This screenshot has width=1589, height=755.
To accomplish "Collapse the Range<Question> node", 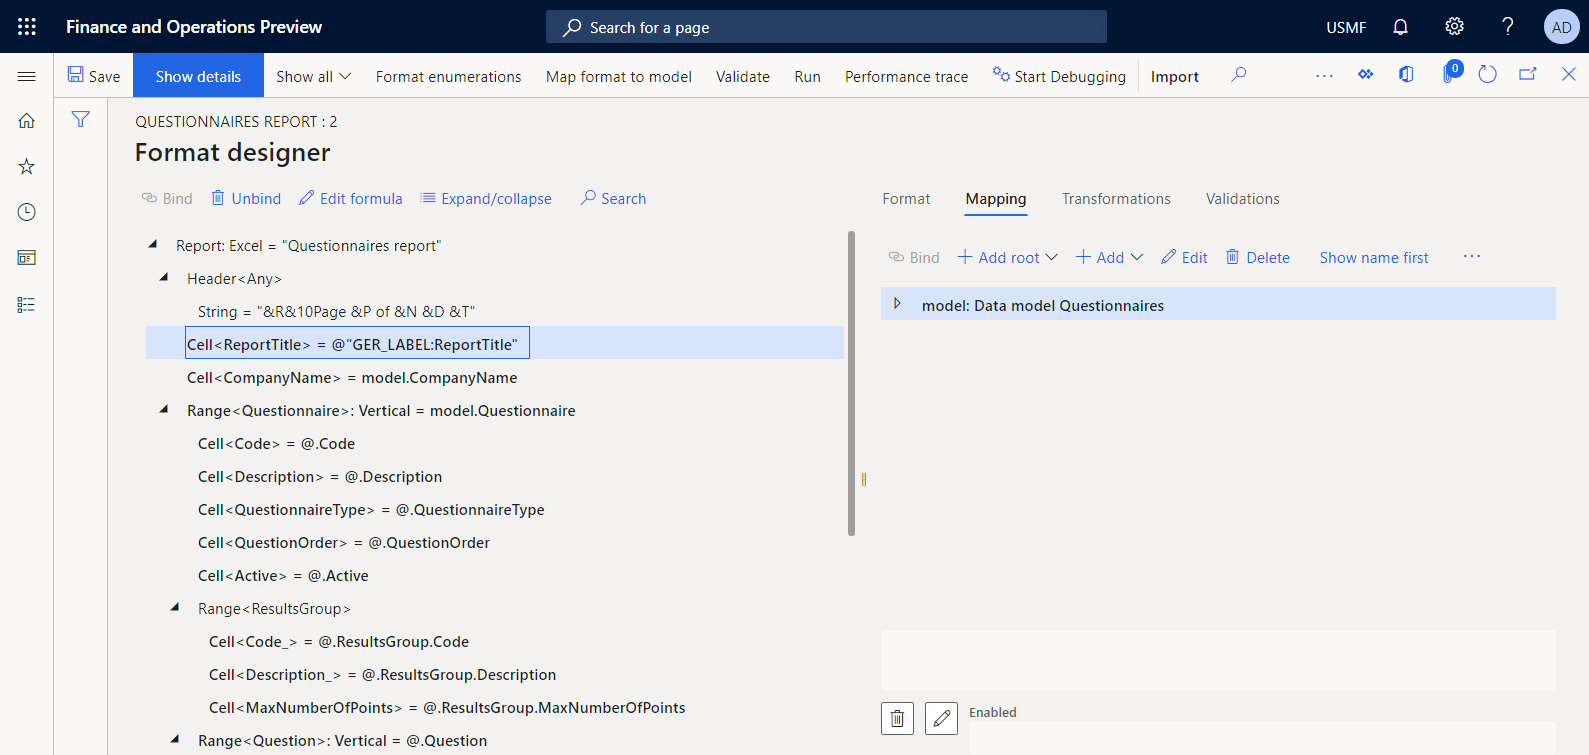I will coord(175,739).
